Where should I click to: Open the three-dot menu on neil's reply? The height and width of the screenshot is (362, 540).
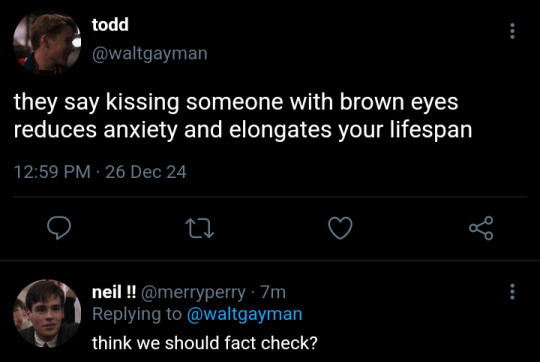click(512, 292)
